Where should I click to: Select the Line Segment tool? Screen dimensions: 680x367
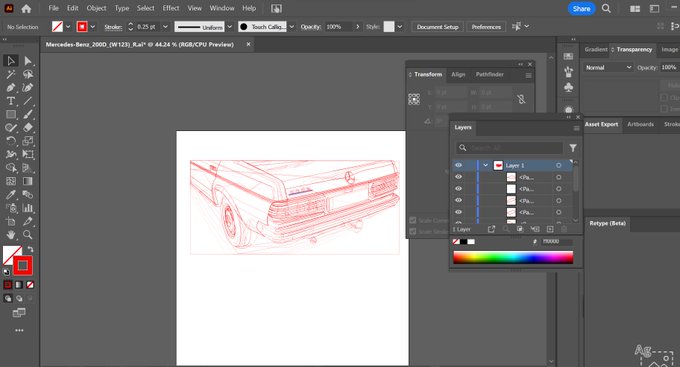[x=28, y=101]
